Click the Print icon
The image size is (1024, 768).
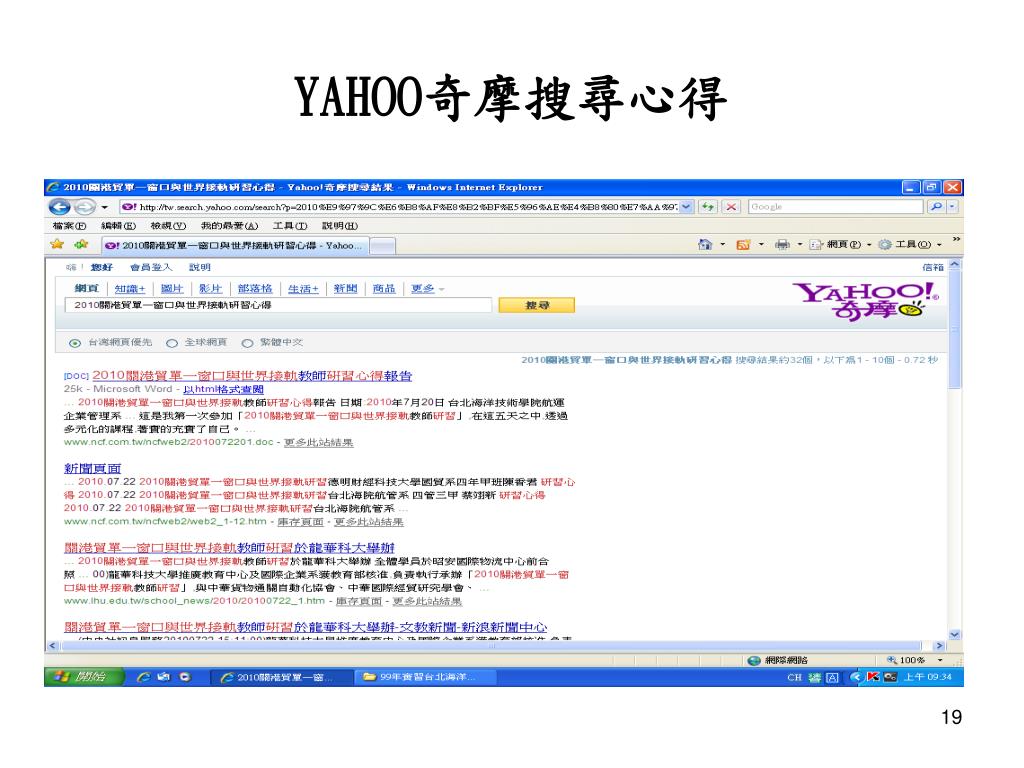click(782, 244)
